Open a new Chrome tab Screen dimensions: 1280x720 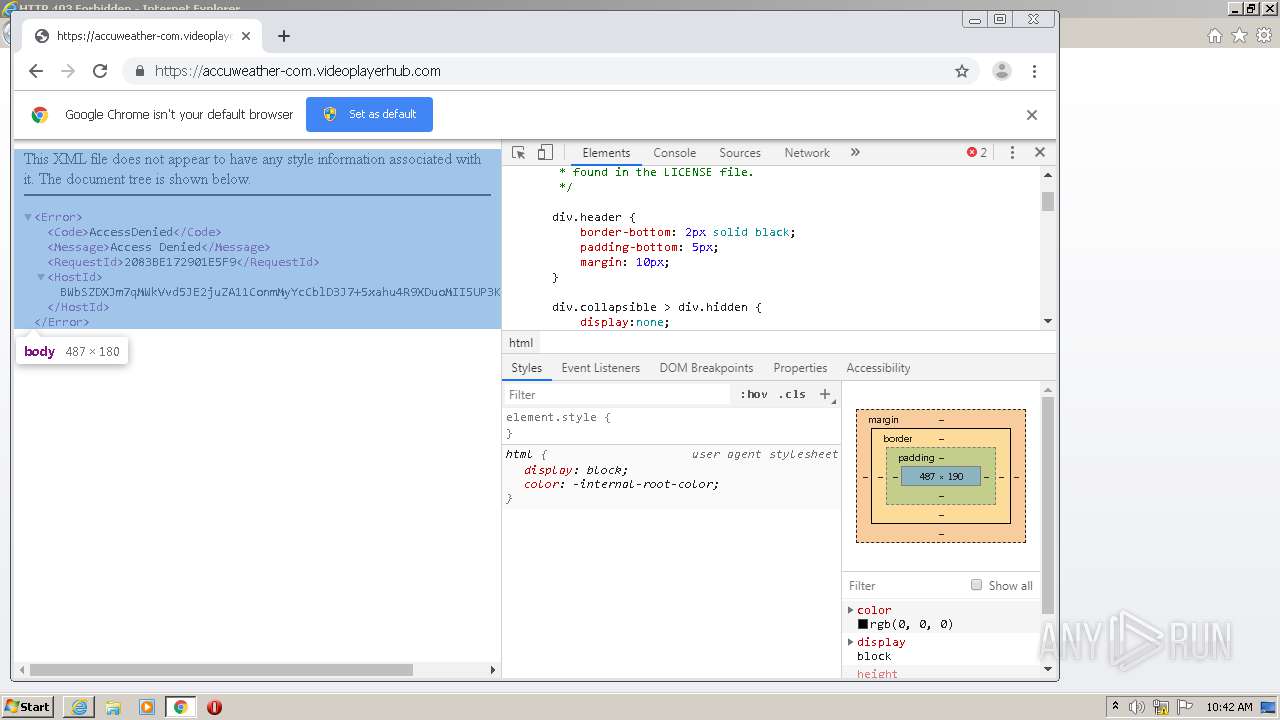coord(284,36)
